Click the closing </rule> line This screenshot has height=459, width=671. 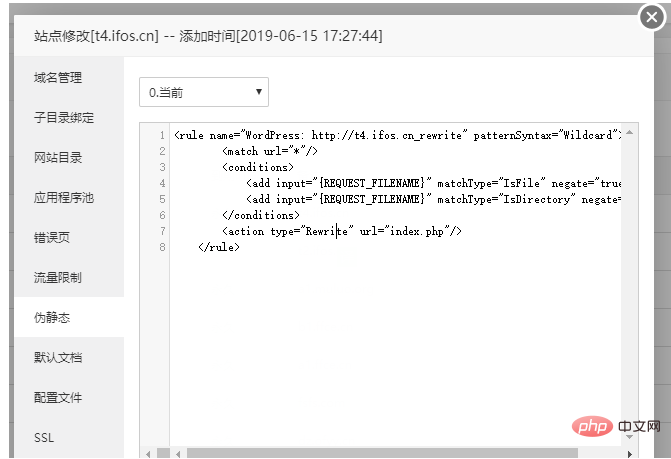click(219, 247)
